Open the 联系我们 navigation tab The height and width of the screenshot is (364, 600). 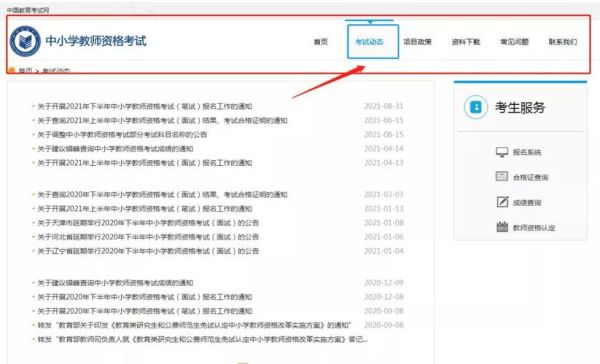coord(562,42)
